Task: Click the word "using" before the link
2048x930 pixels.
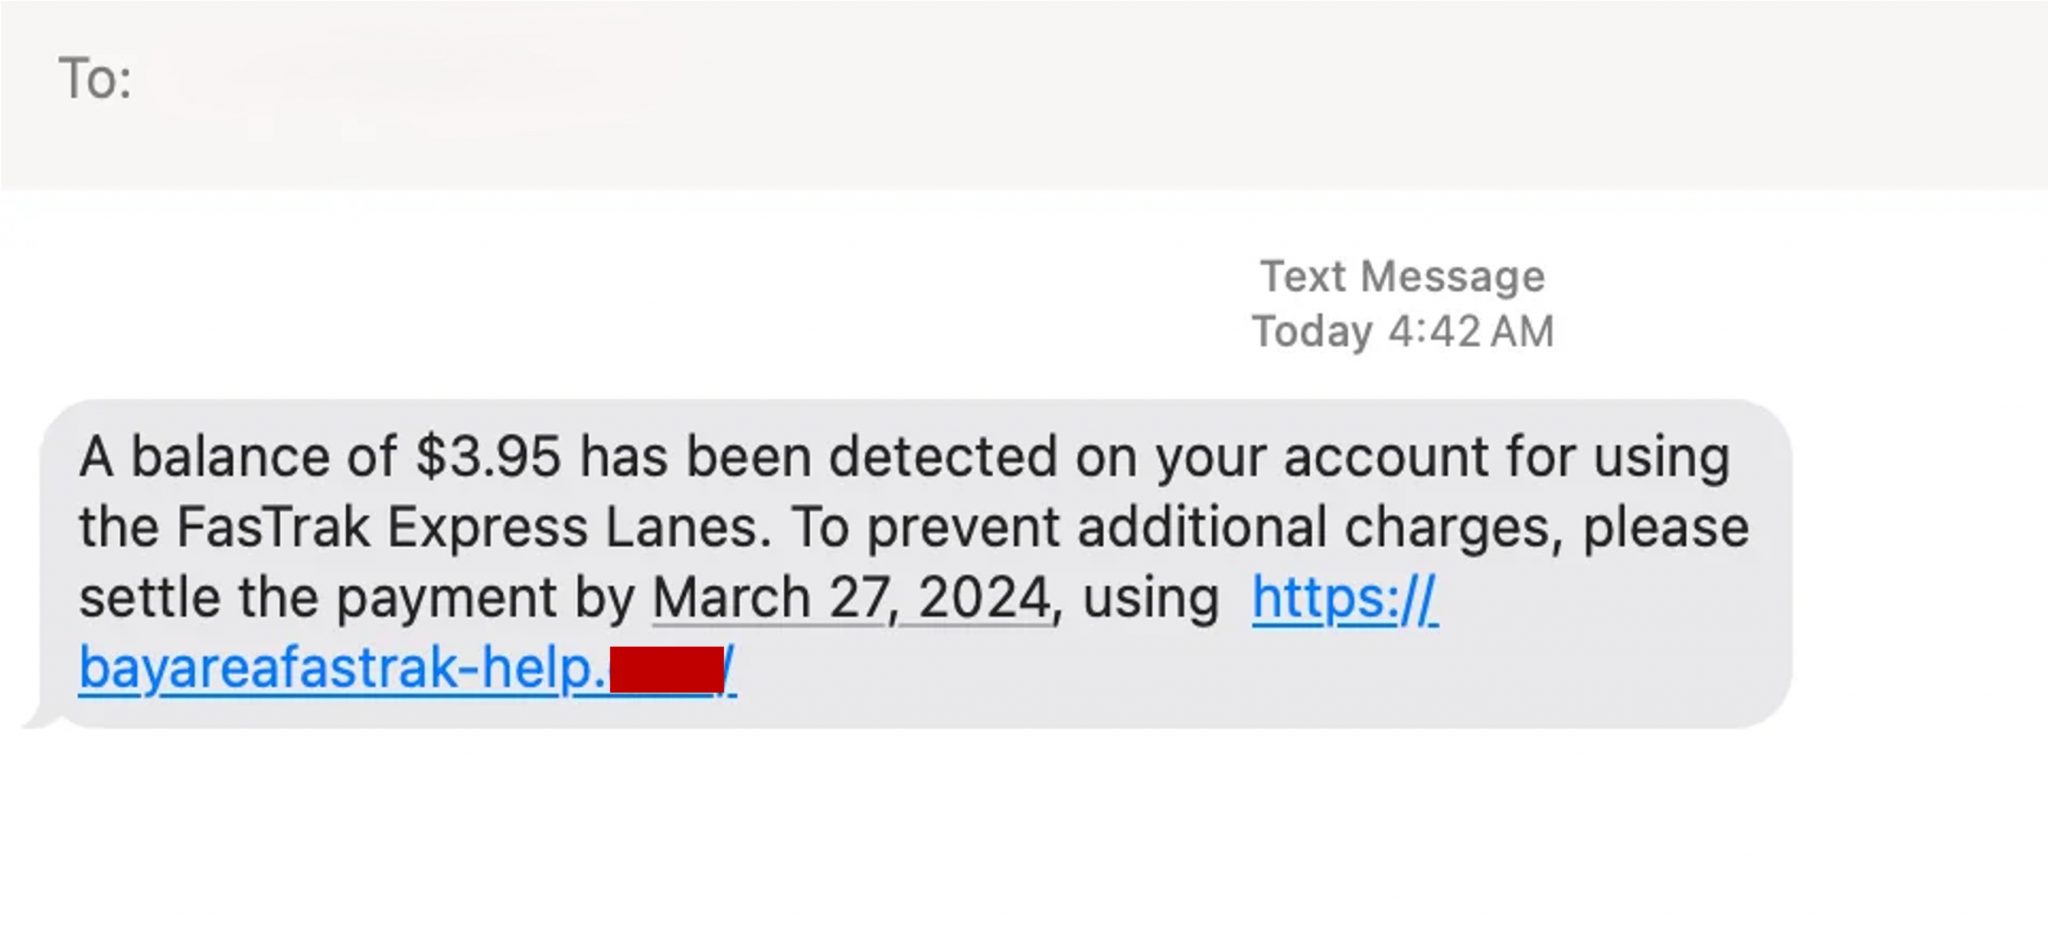Action: (1150, 598)
